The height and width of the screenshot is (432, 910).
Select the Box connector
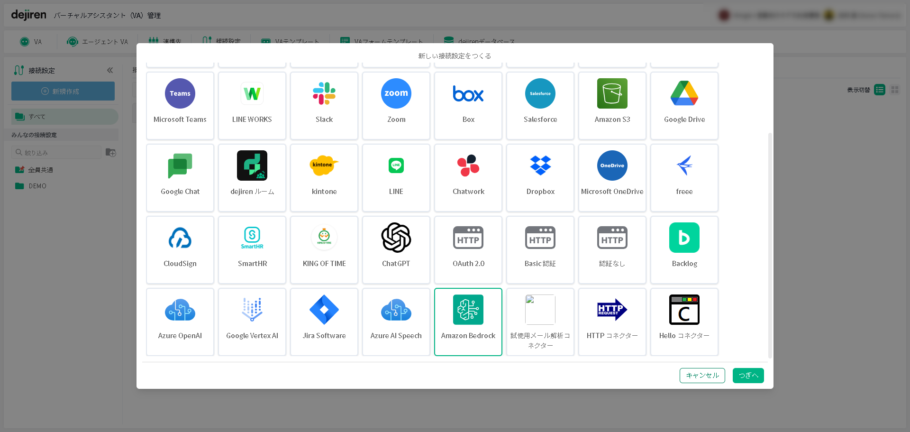[x=468, y=106]
